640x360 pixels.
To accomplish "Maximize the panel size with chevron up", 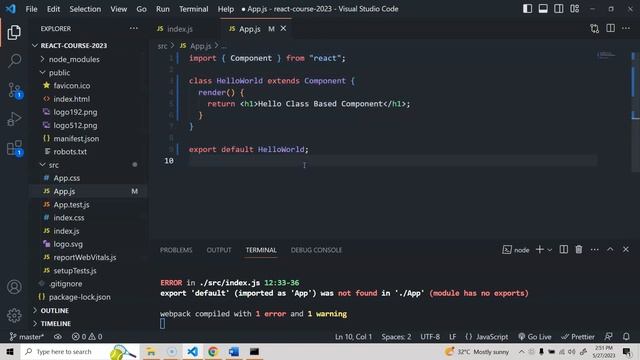I will click(x=610, y=249).
